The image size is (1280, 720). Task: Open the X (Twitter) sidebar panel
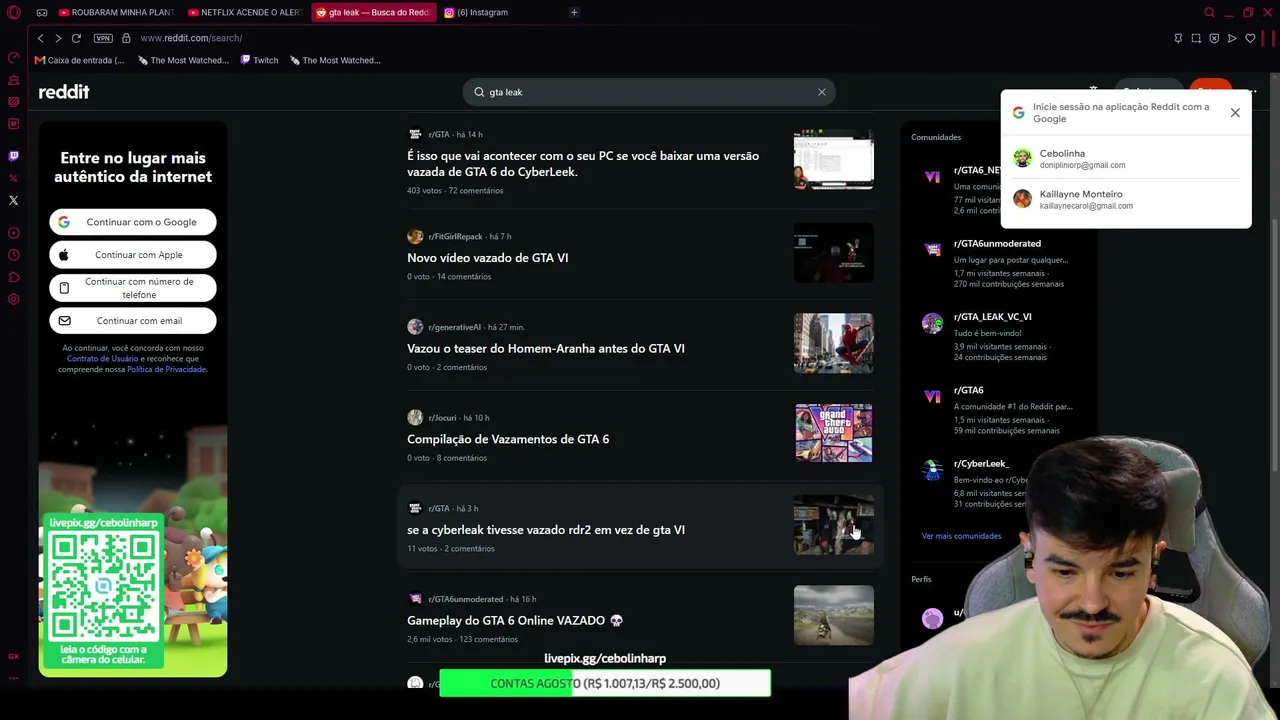[x=14, y=200]
